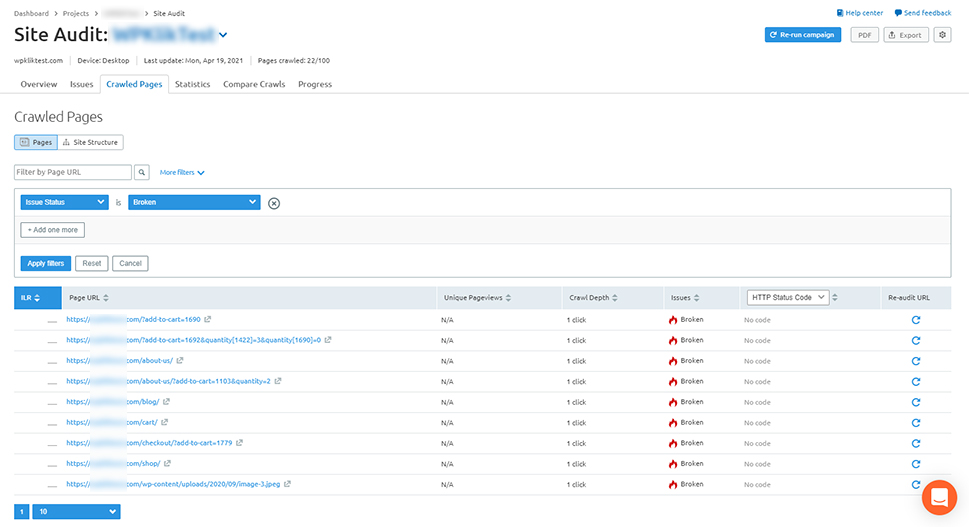The image size is (969, 527).
Task: Sort by the ILR column
Action: point(29,298)
